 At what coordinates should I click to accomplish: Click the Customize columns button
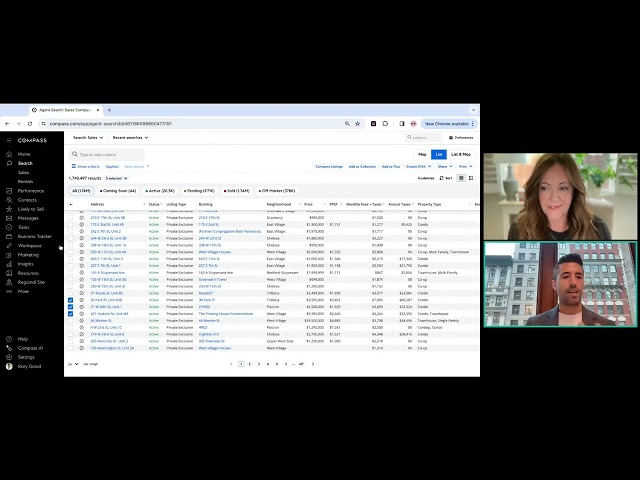click(426, 178)
